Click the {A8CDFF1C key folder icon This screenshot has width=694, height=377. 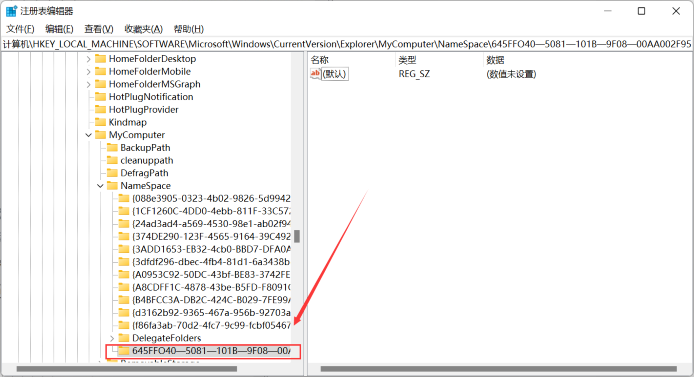(124, 287)
